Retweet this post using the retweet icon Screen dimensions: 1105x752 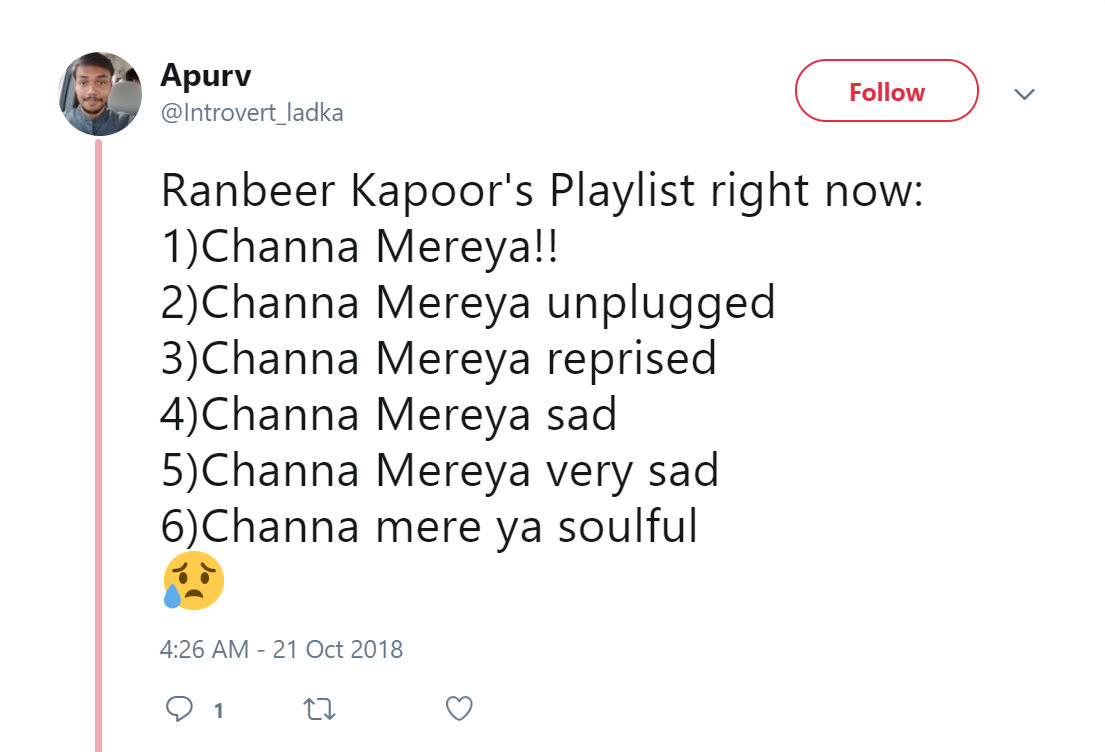[319, 709]
